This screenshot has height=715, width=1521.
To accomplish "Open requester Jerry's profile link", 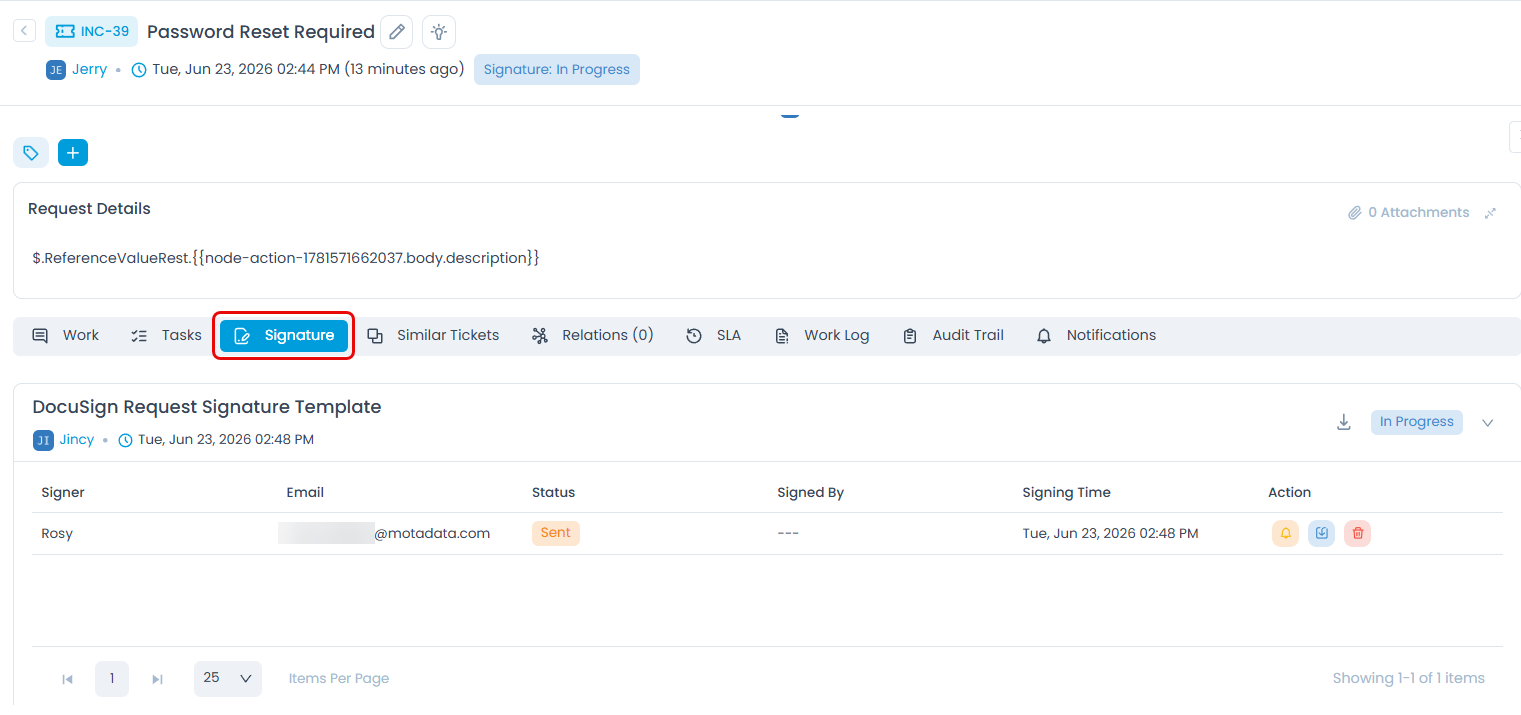I will tap(89, 70).
